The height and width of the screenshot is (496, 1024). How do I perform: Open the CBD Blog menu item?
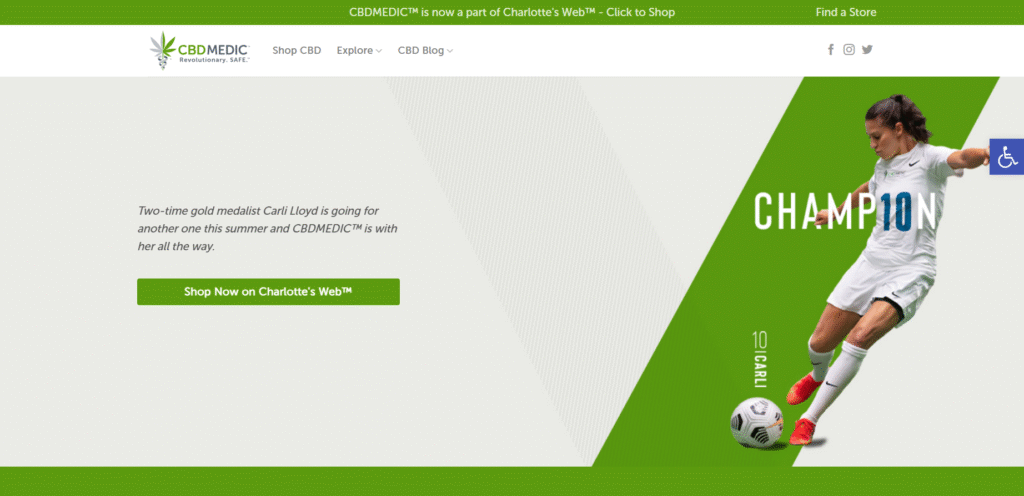point(420,50)
